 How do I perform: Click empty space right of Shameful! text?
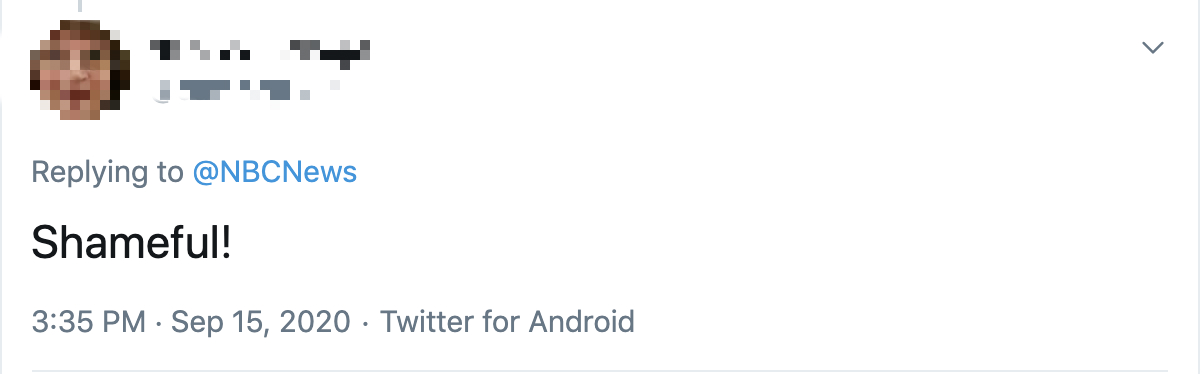click(700, 242)
